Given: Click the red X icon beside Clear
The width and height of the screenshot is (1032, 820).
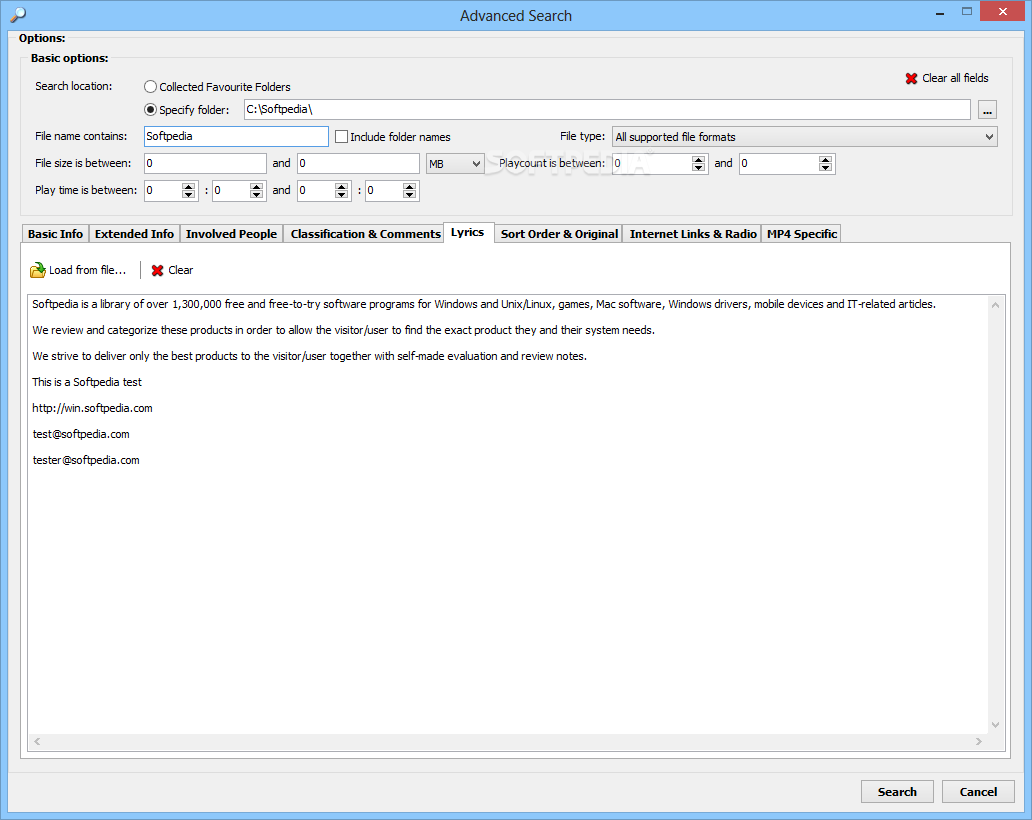Looking at the screenshot, I should pyautogui.click(x=157, y=270).
